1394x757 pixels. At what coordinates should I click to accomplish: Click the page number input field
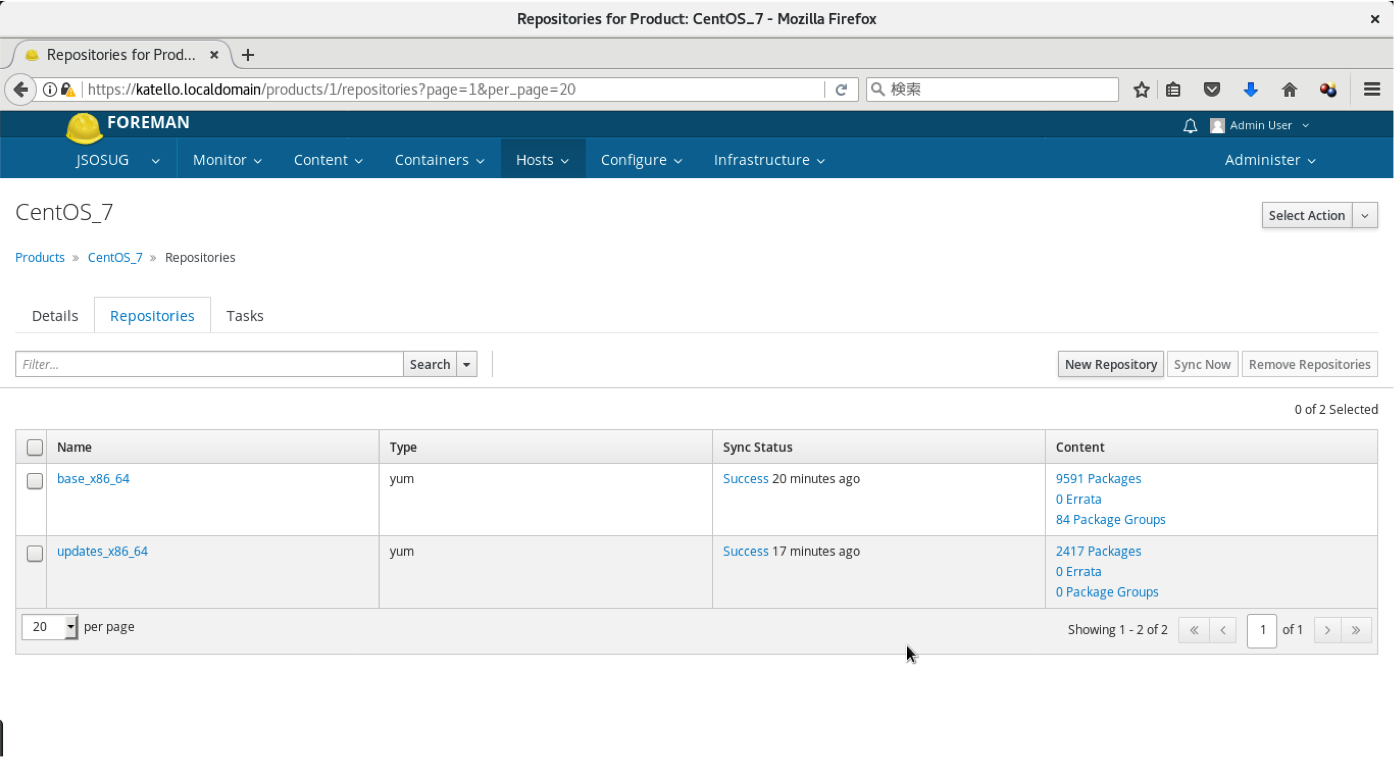(1262, 630)
